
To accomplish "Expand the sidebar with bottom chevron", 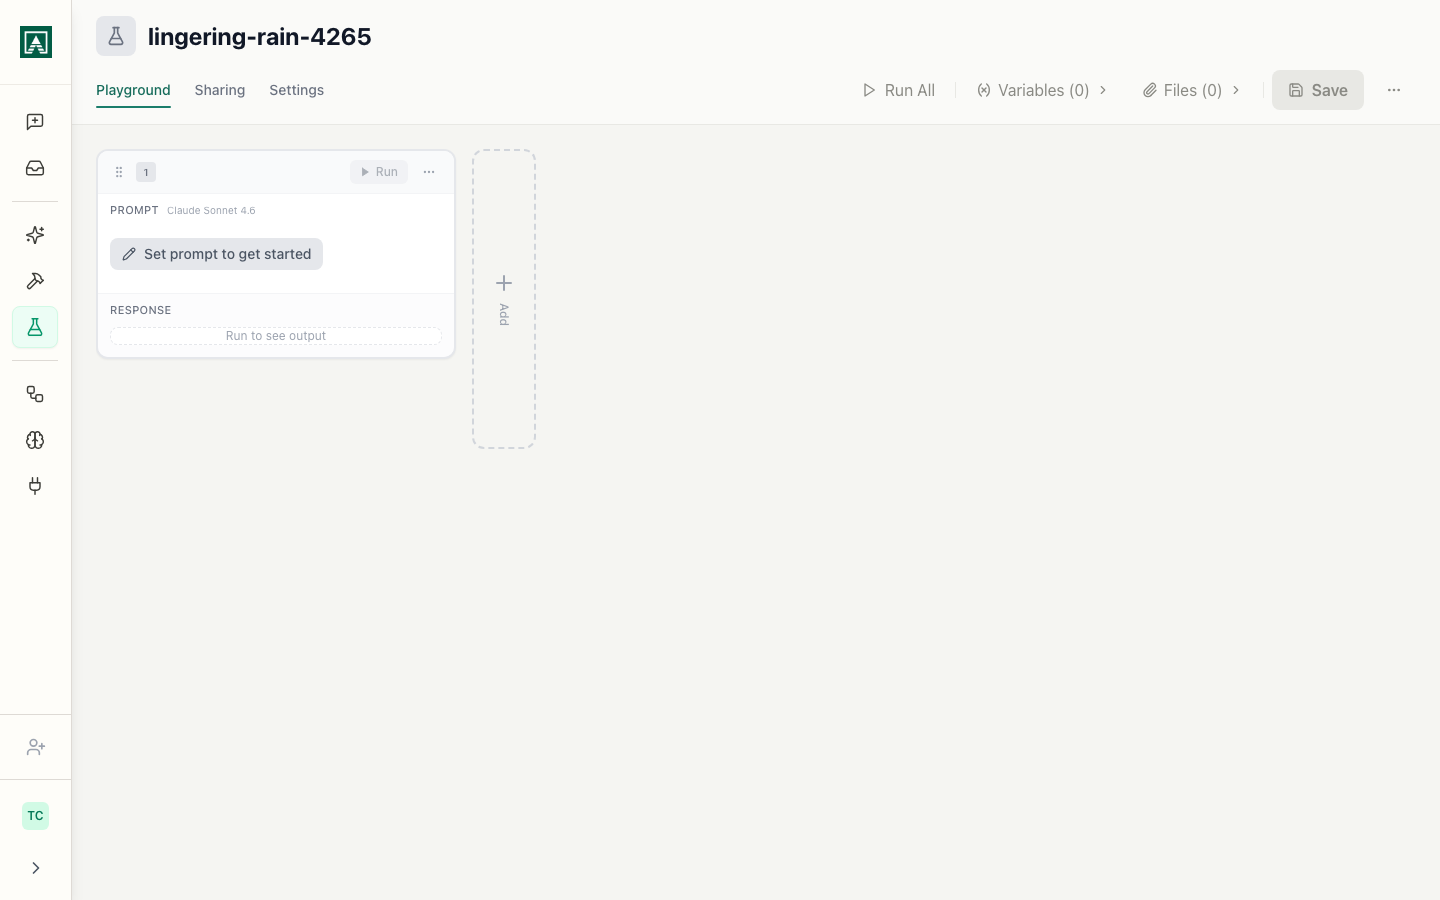I will coord(35,868).
